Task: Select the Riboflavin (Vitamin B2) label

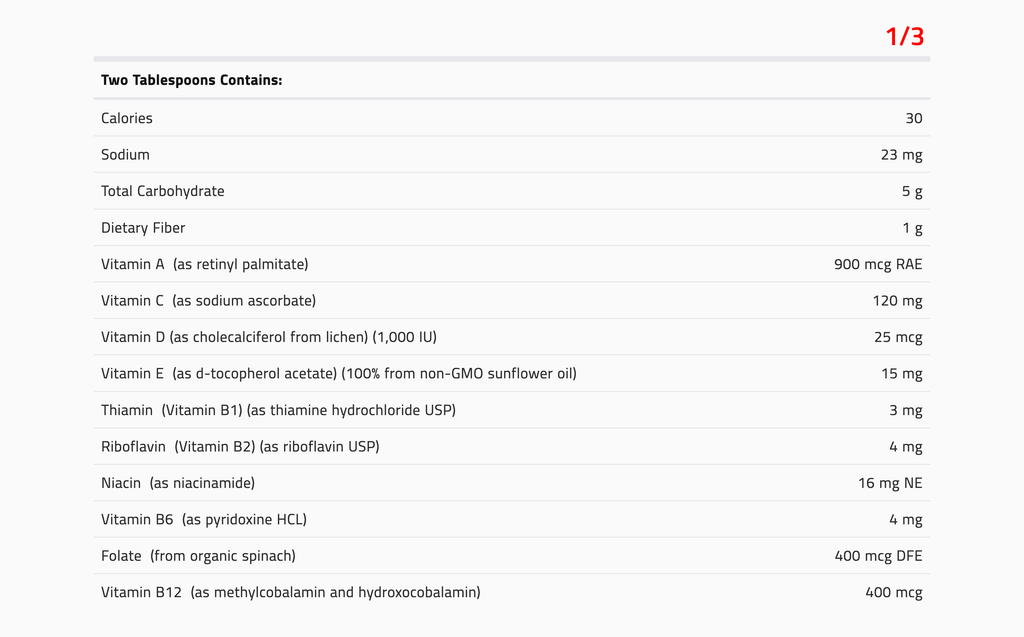Action: pyautogui.click(x=240, y=447)
